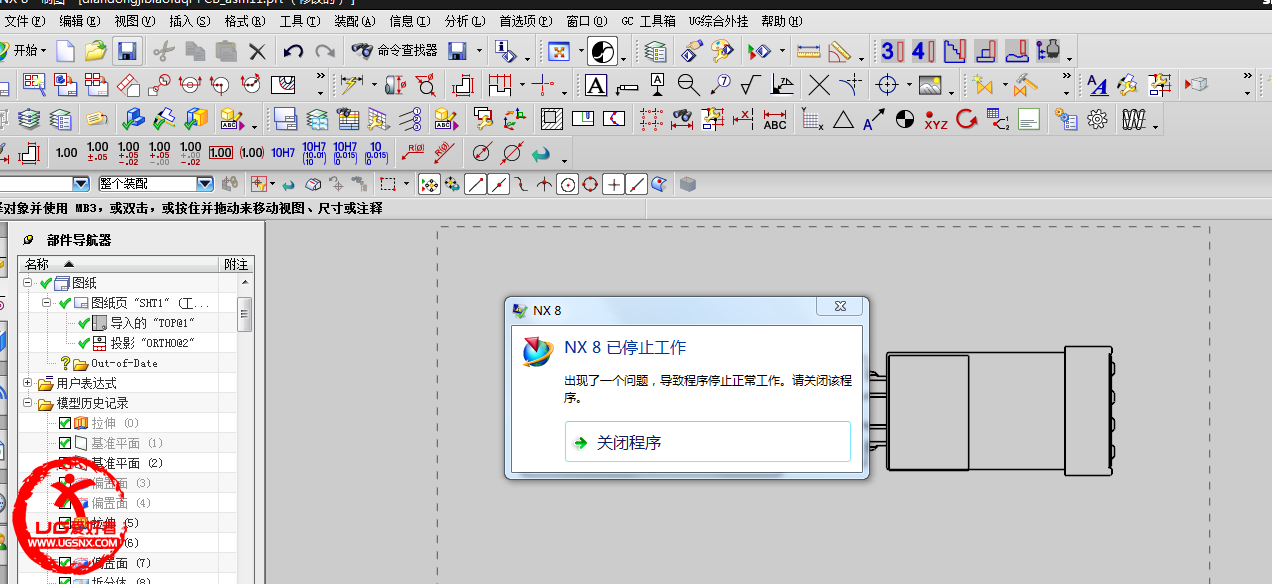
Task: Click the R(Ø) radius dimension icon
Action: pyautogui.click(x=411, y=153)
